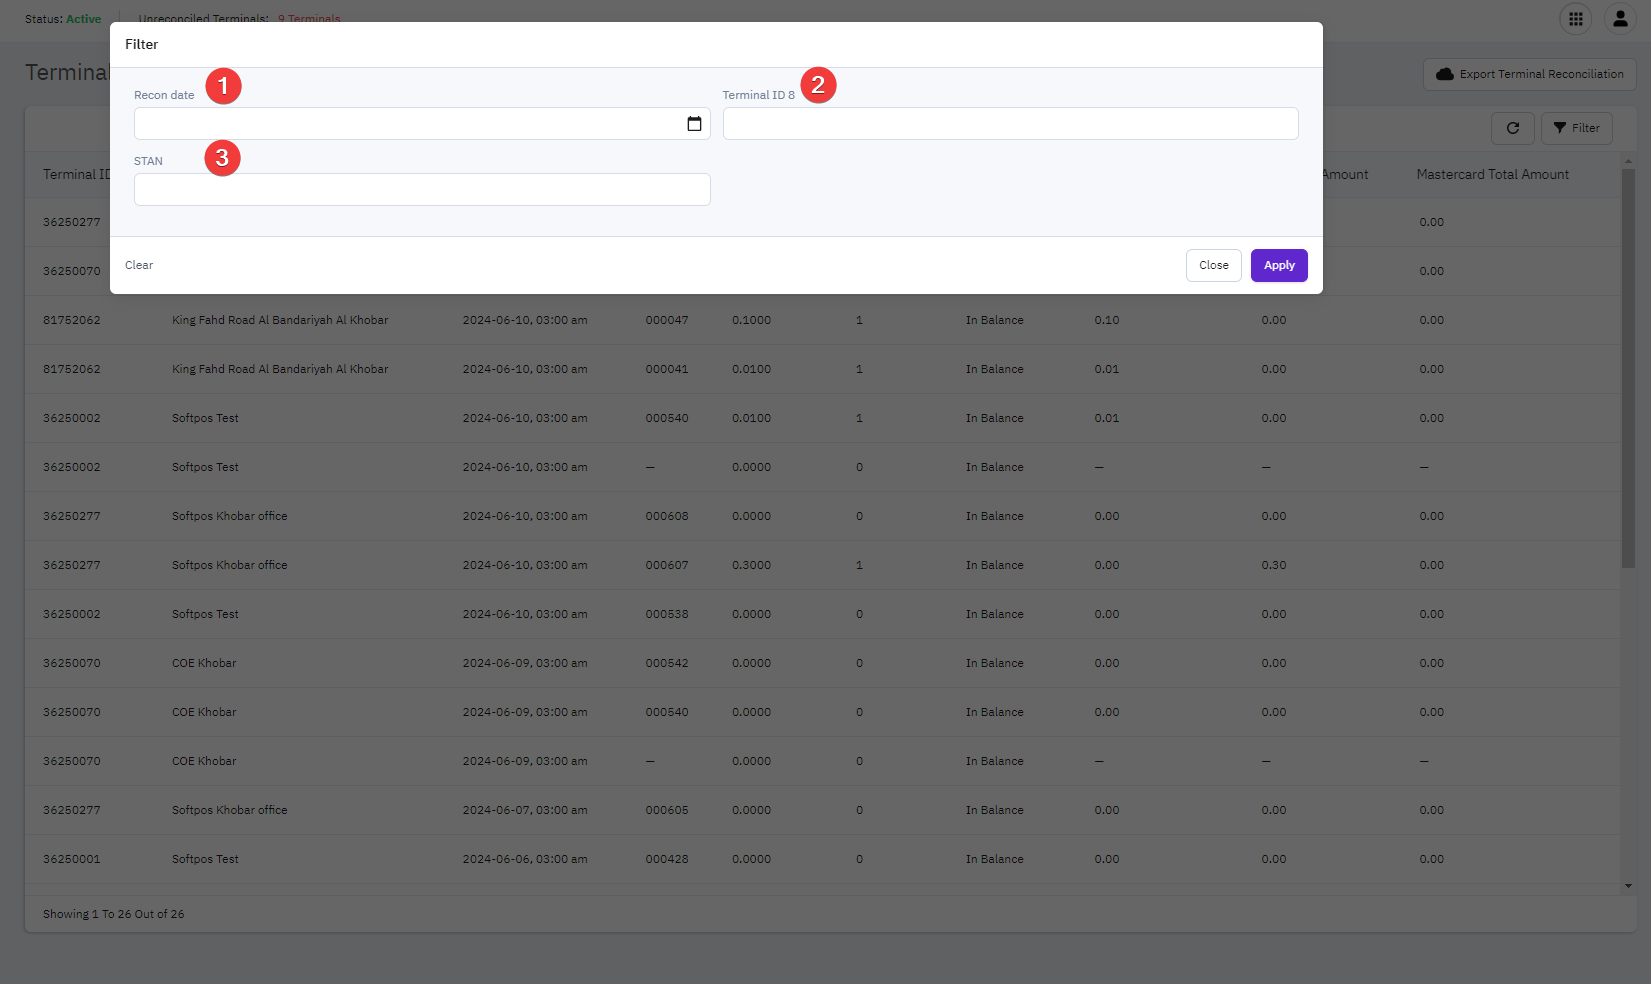This screenshot has height=984, width=1651.
Task: Click the refresh table icon
Action: click(x=1512, y=128)
